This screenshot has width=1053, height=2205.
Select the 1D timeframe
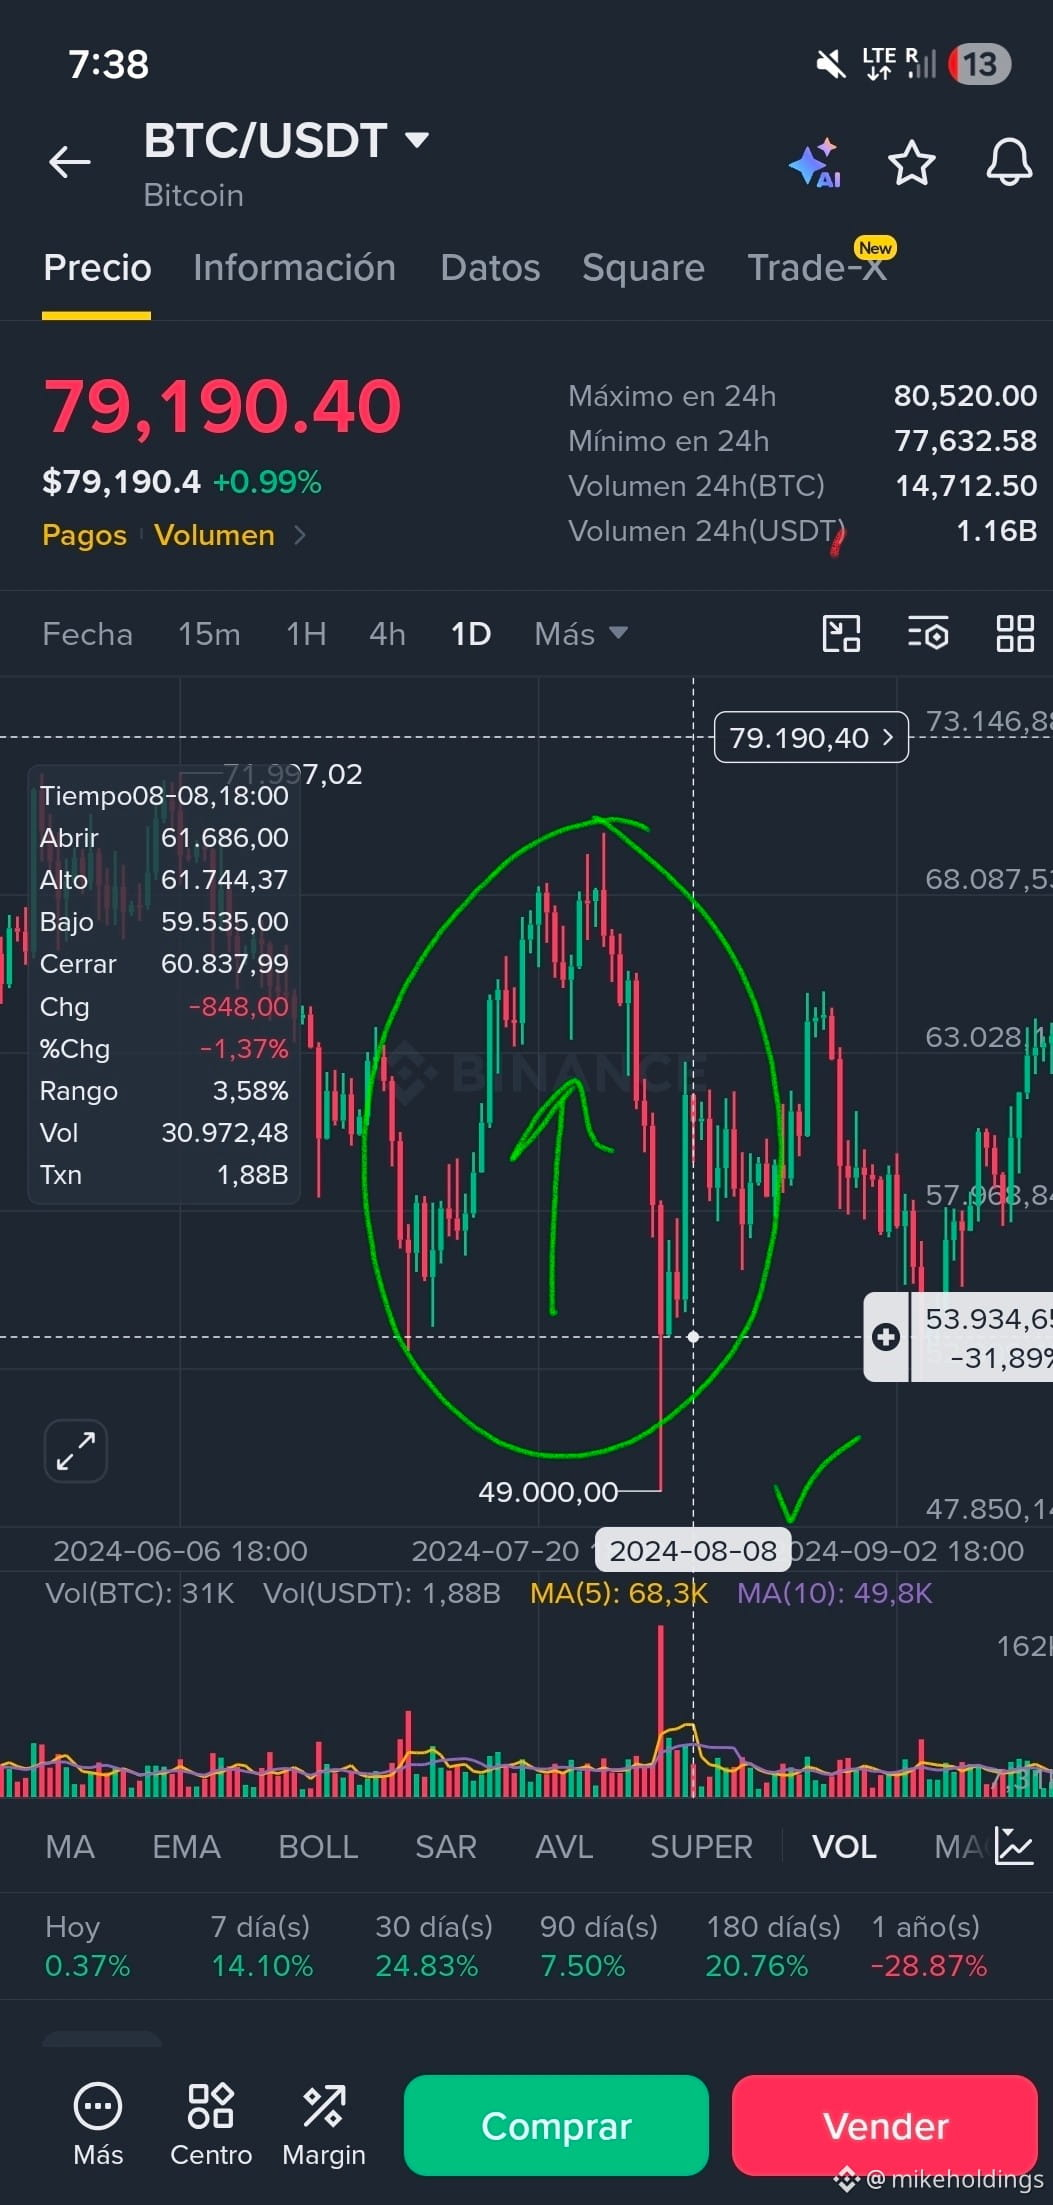coord(471,634)
